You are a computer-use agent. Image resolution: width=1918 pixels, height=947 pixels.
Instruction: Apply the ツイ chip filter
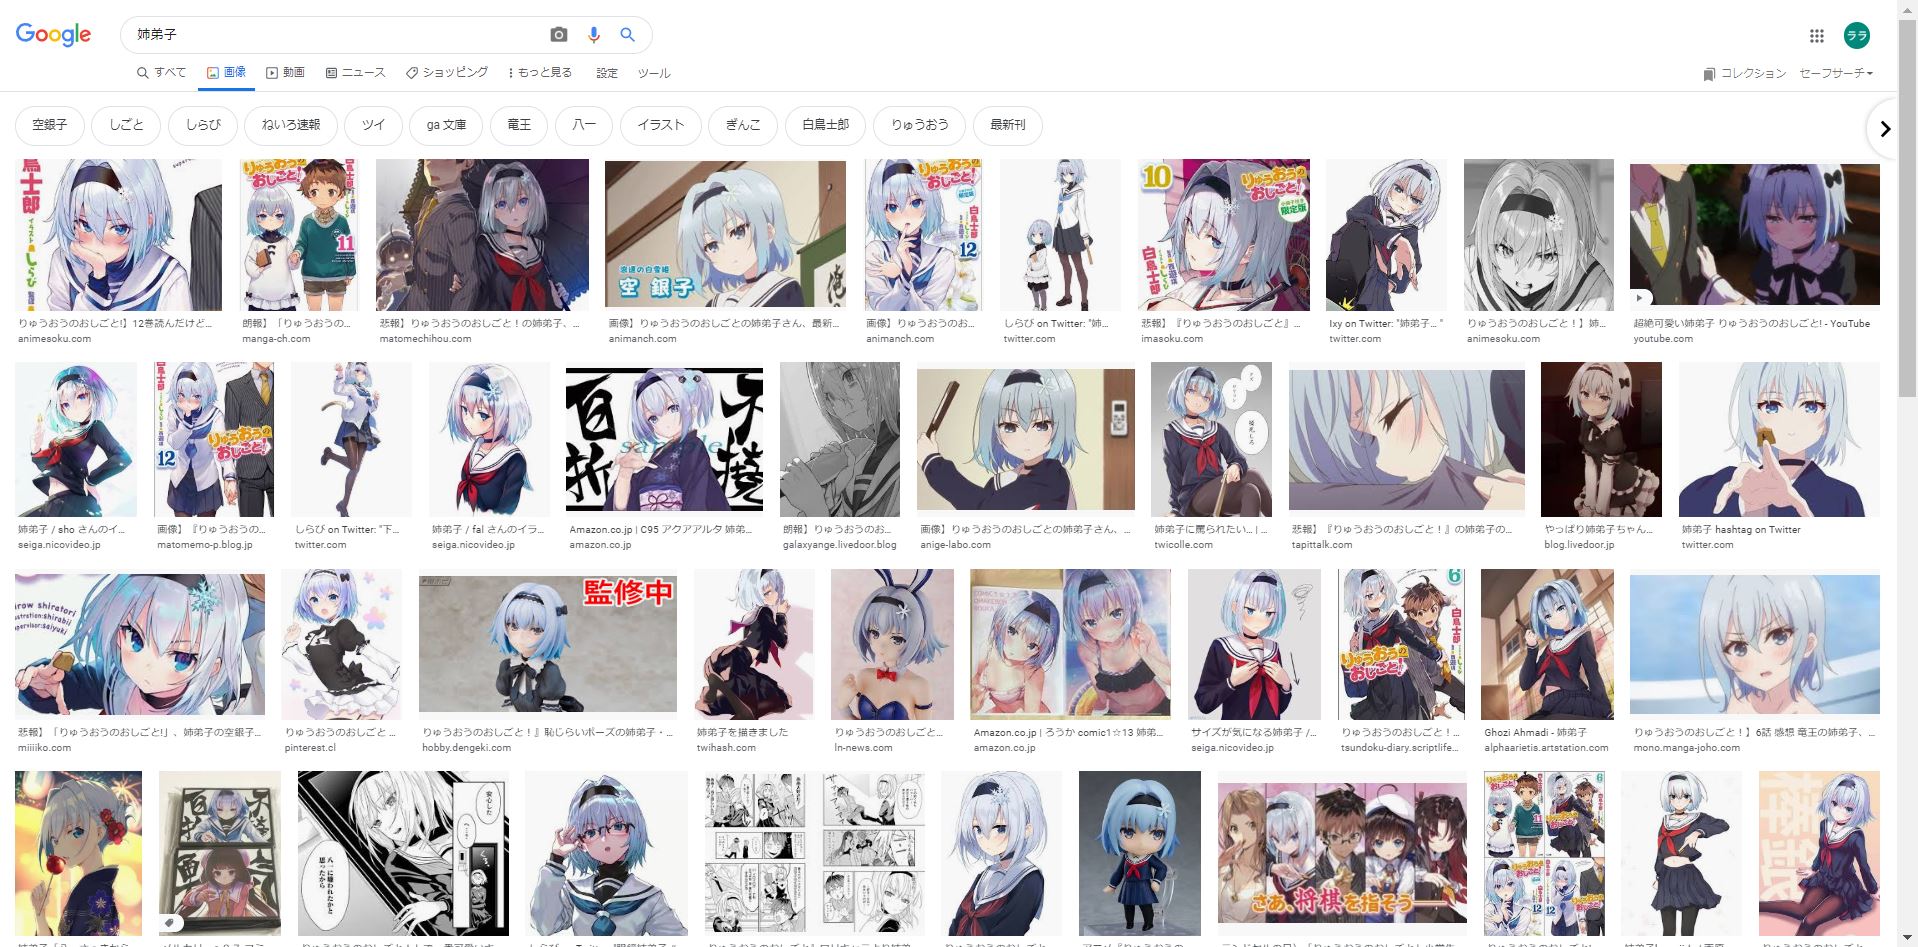coord(373,125)
